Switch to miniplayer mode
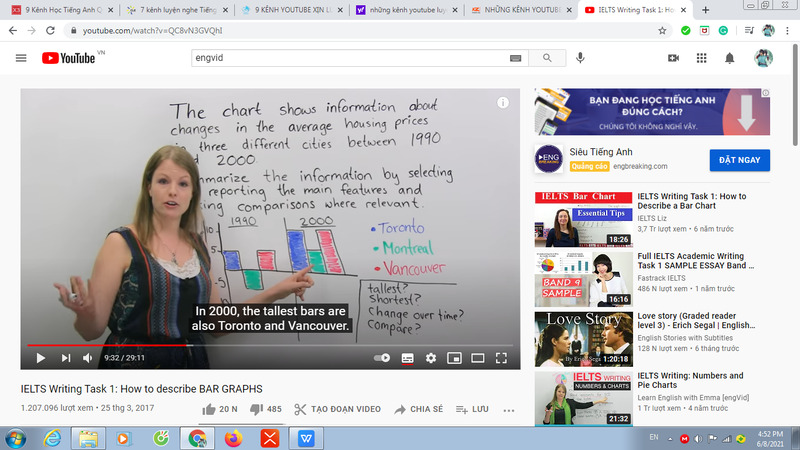The height and width of the screenshot is (450, 800). click(454, 358)
